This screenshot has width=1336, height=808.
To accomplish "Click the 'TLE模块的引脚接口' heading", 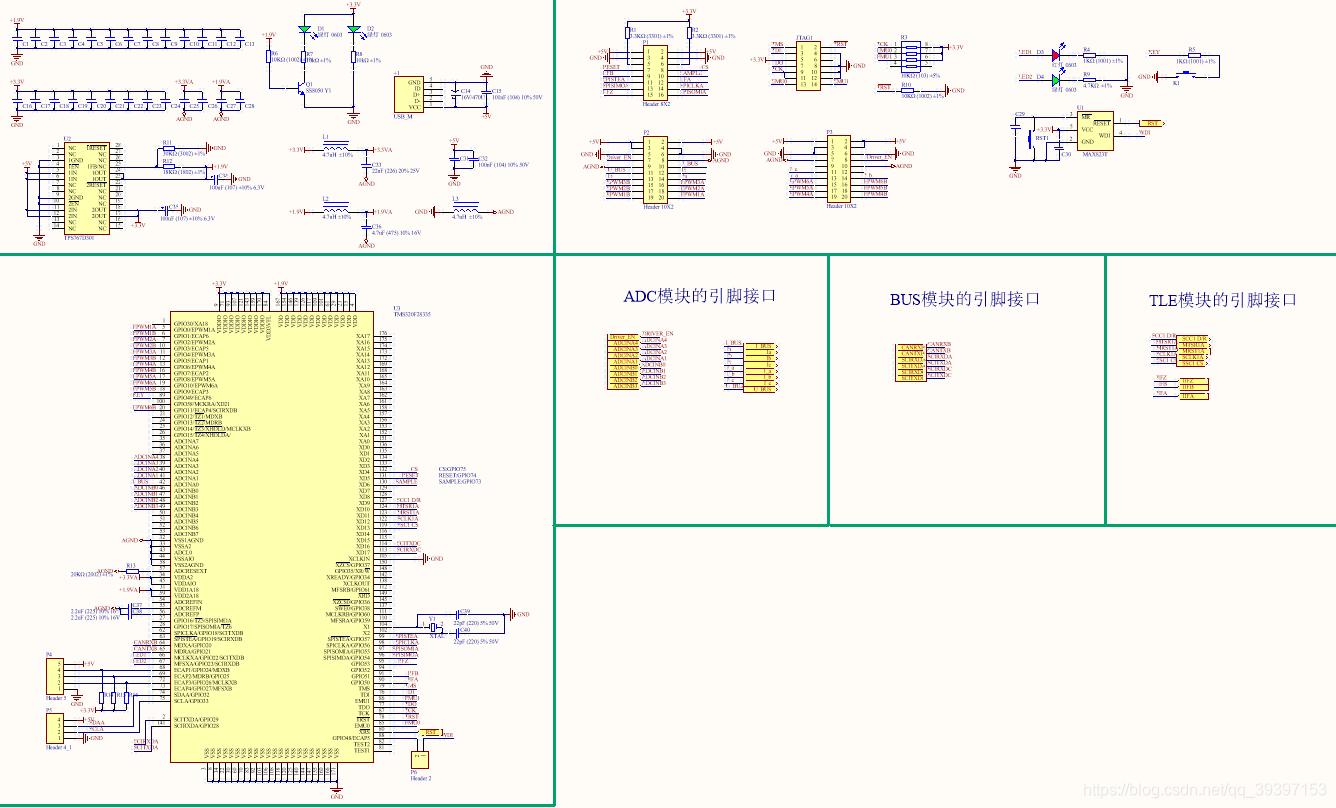I will point(1223,299).
